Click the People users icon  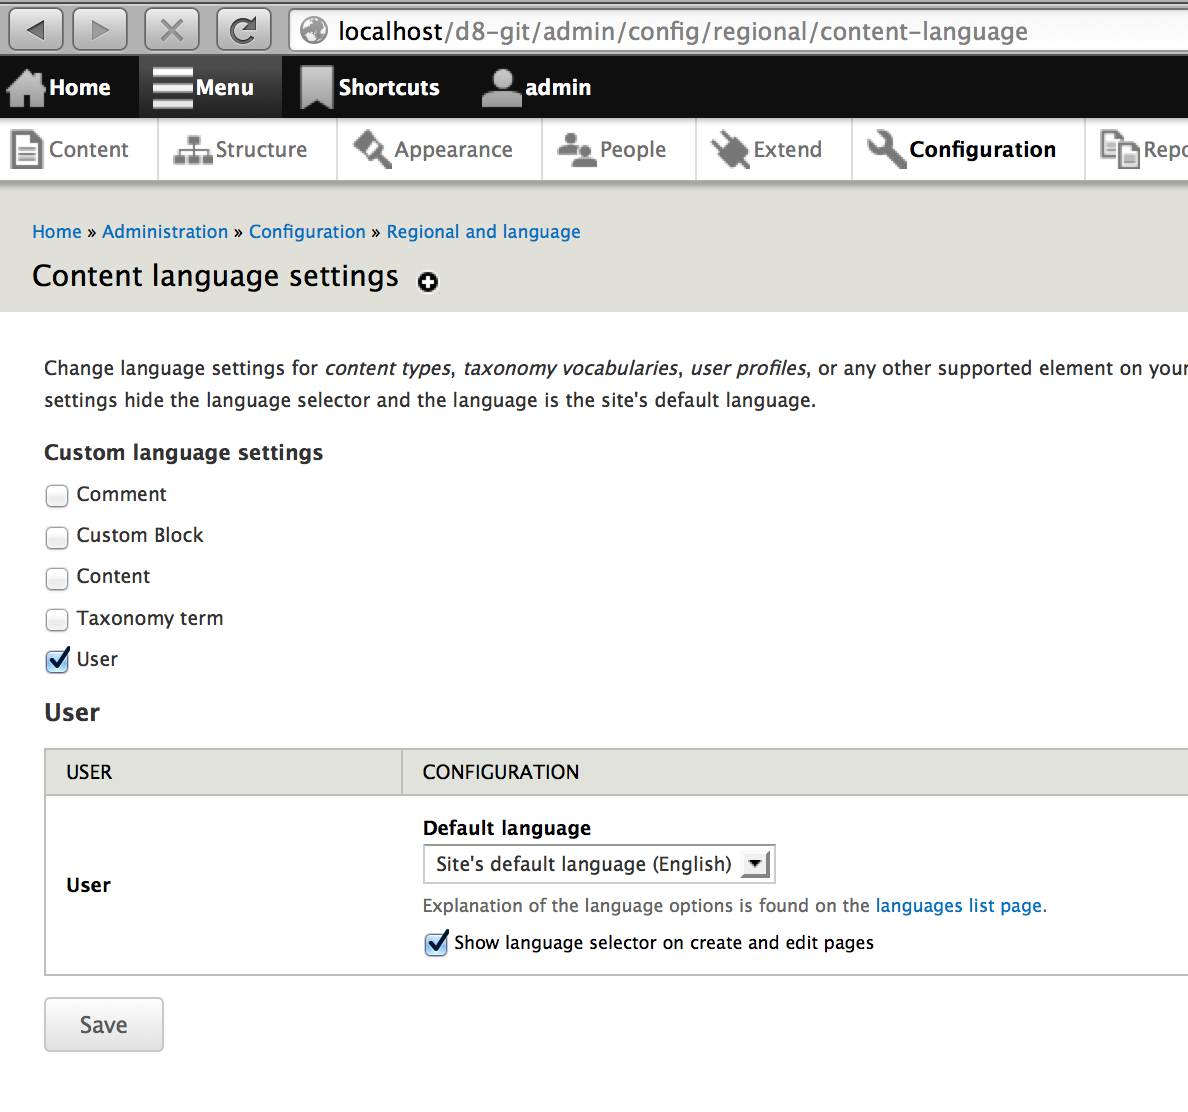coord(577,150)
